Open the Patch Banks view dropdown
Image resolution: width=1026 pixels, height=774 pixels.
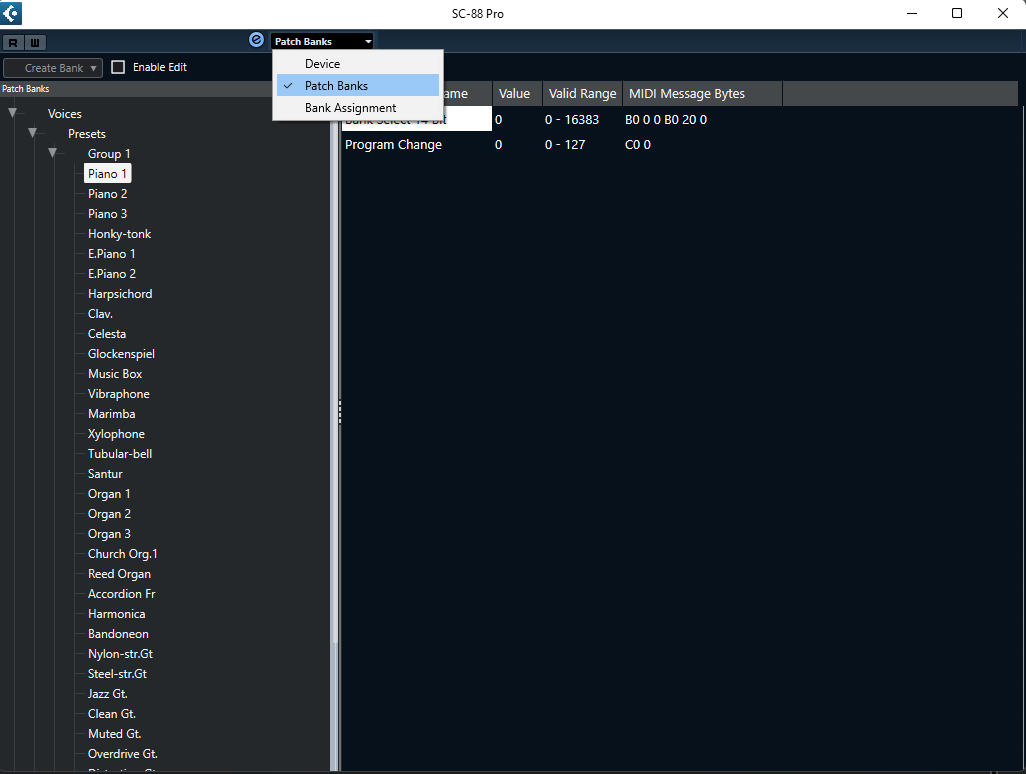point(321,41)
